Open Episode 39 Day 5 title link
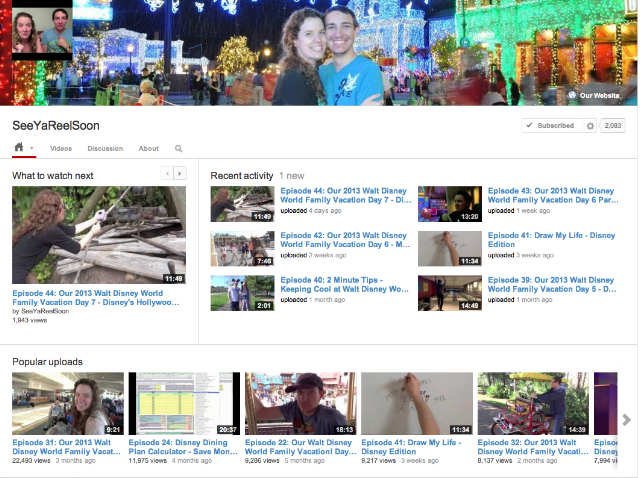The width and height of the screenshot is (640, 478). [552, 285]
